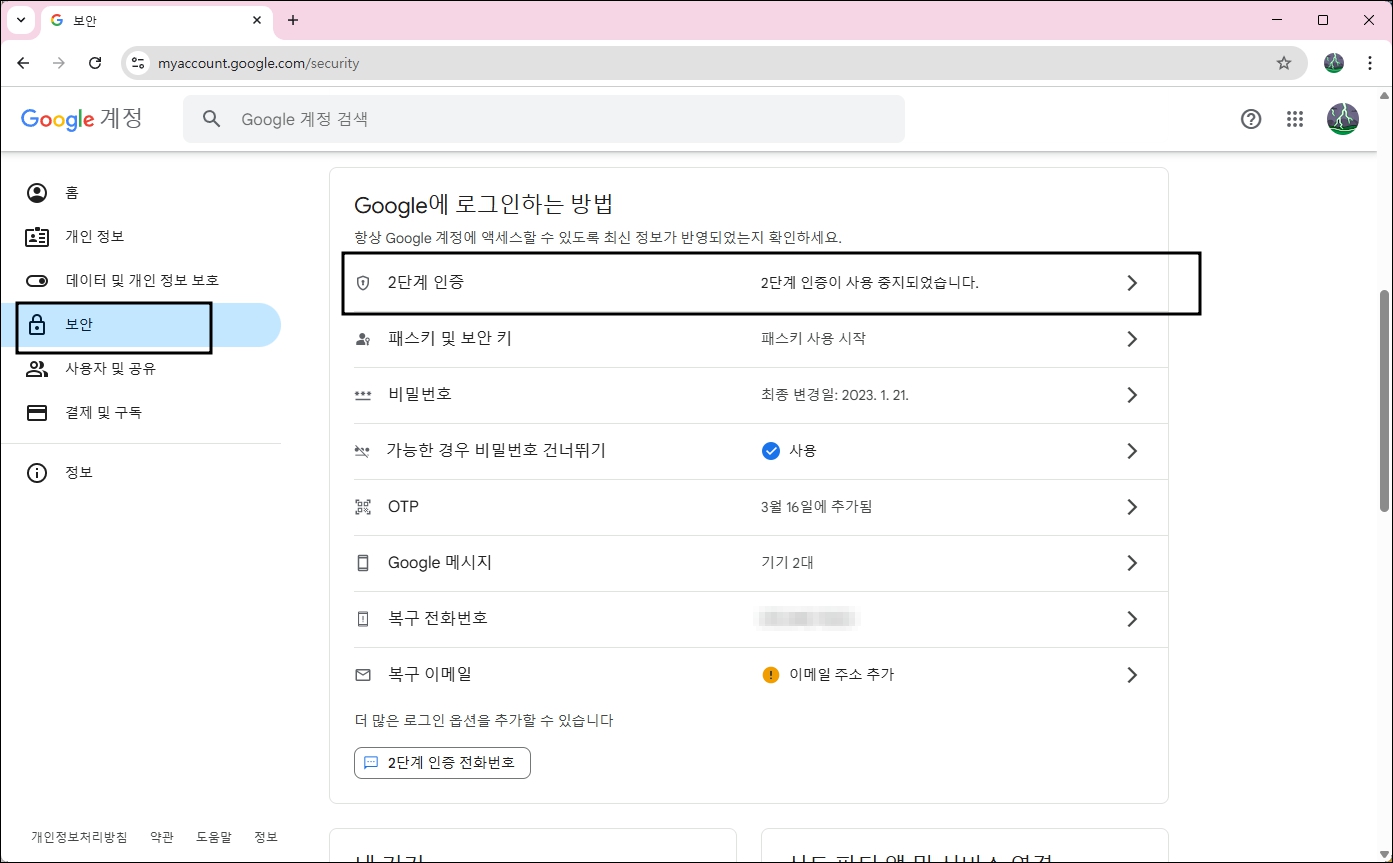The image size is (1393, 863).
Task: Click the 복구 이메일 envelope icon
Action: [363, 674]
